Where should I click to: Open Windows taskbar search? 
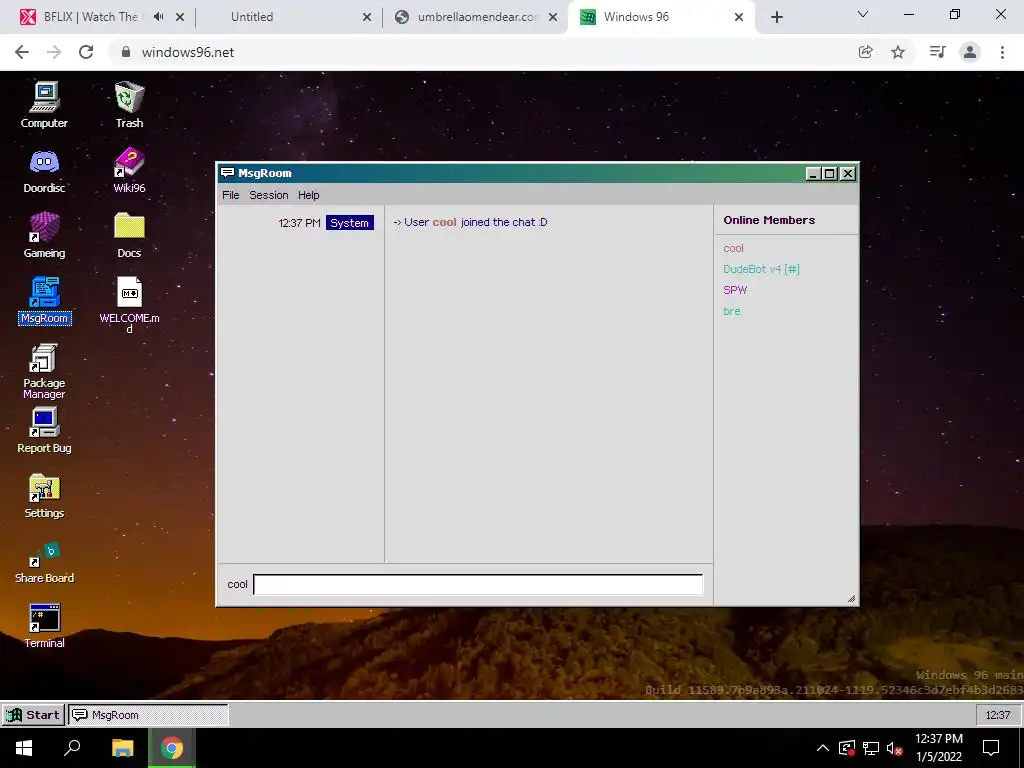(x=72, y=748)
